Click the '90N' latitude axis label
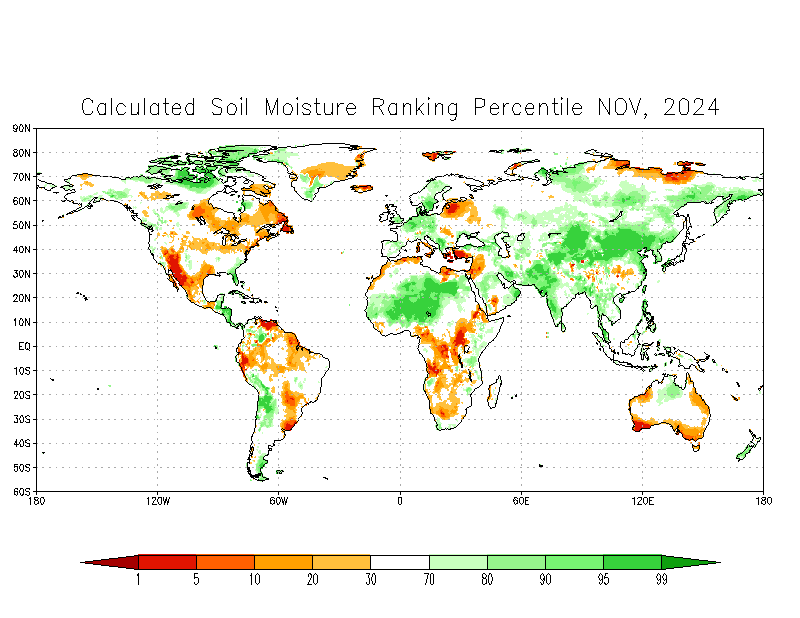Viewport: 800px width, 618px height. [x=22, y=129]
